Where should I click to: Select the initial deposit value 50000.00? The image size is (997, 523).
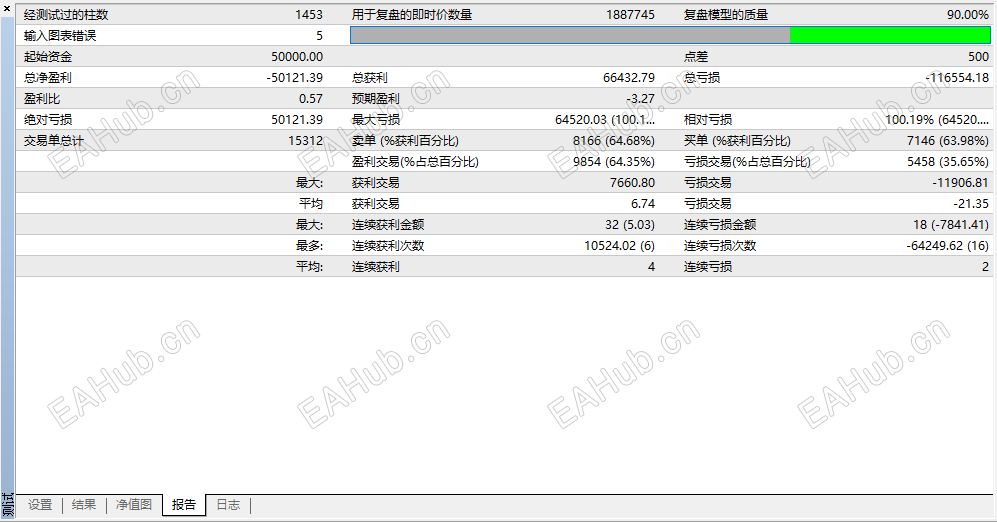(x=297, y=57)
